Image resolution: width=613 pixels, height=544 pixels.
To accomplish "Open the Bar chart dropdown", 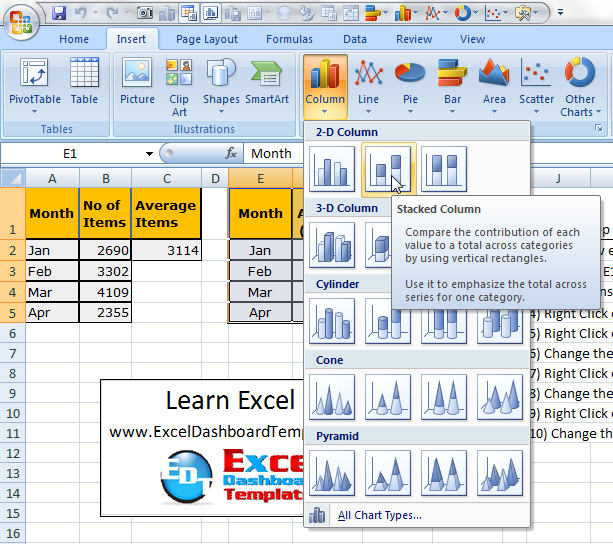I will click(452, 86).
